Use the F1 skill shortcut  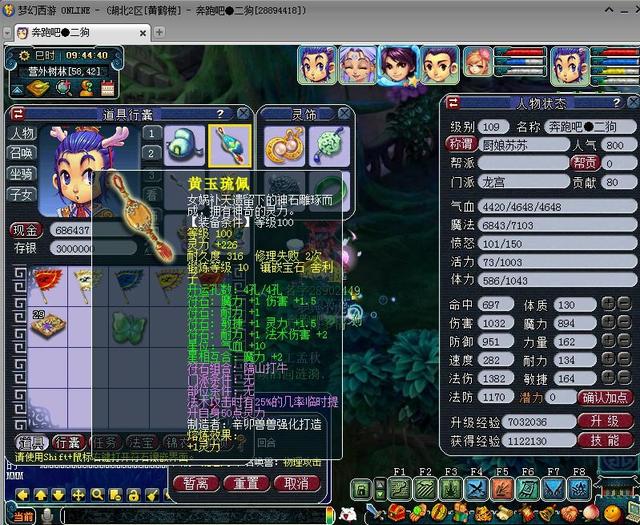click(x=399, y=489)
